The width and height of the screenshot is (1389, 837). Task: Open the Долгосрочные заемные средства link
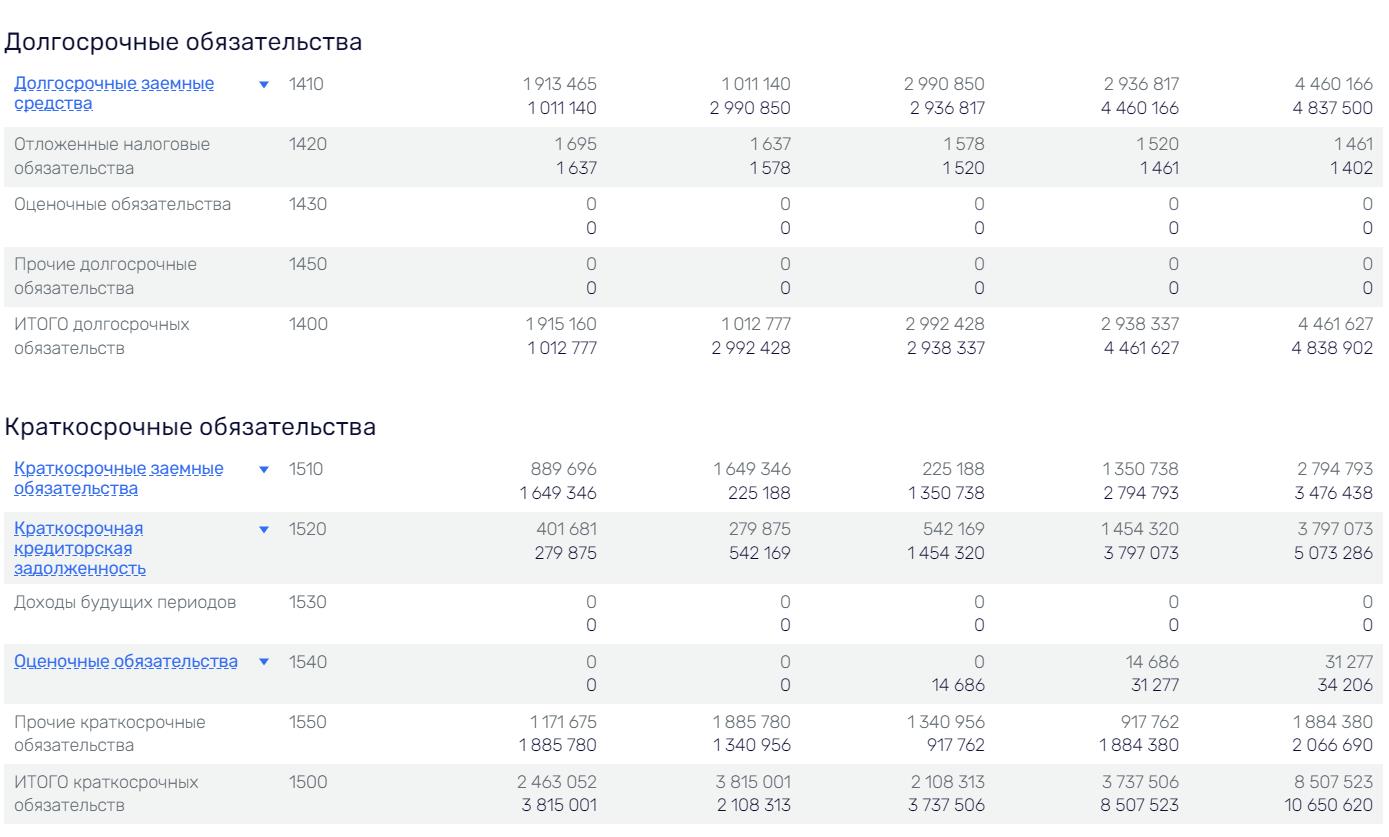pyautogui.click(x=114, y=93)
